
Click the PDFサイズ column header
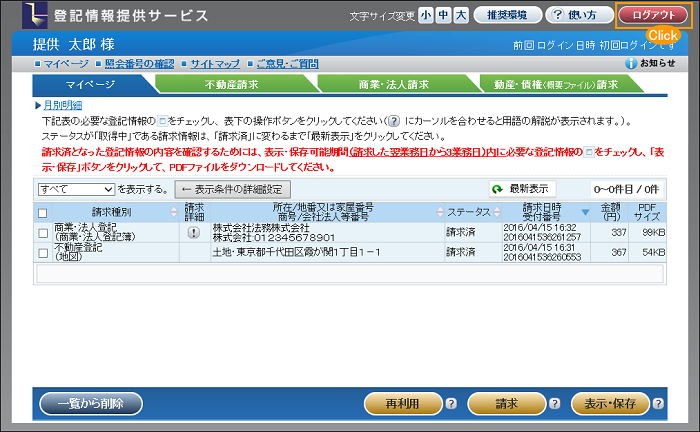647,212
